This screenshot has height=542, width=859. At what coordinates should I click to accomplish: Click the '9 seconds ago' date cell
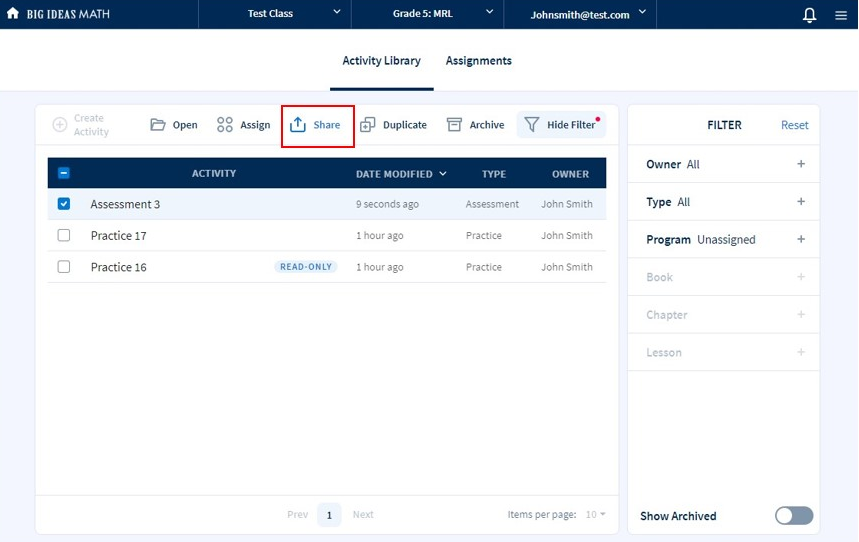(x=387, y=204)
